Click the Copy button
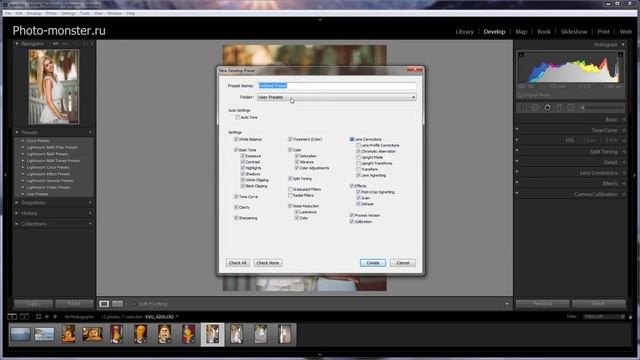Screen dimensions: 640x360 (x=33, y=304)
